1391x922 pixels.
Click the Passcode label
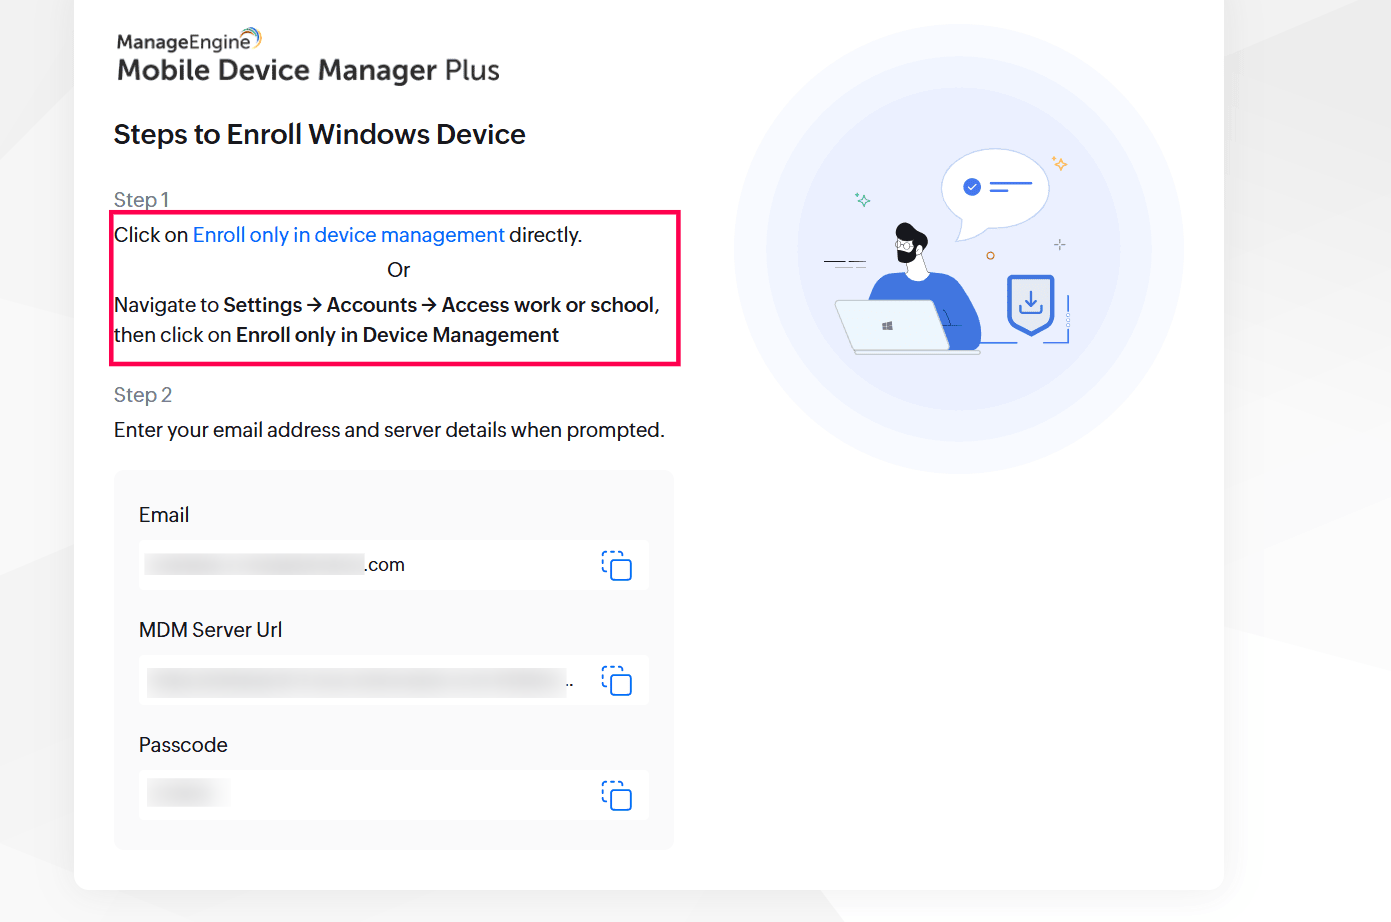(183, 745)
